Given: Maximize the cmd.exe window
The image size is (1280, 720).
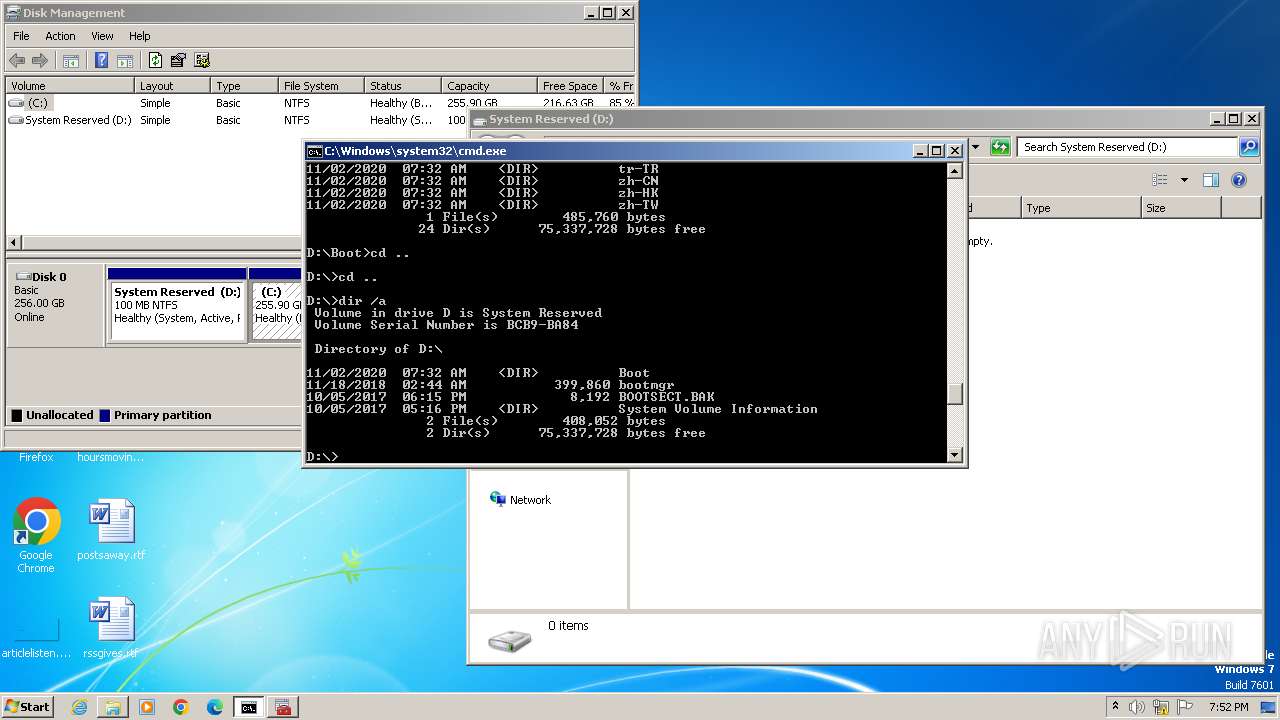Looking at the screenshot, I should [x=937, y=150].
